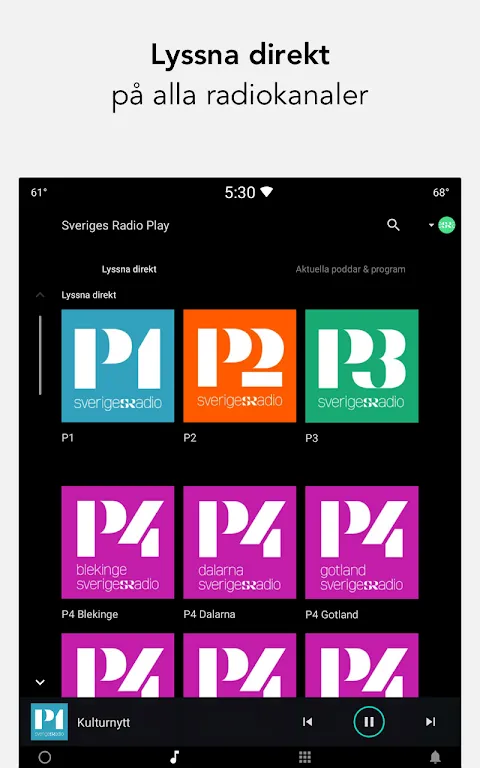Open the search magnifier icon
The width and height of the screenshot is (480, 768).
point(393,225)
